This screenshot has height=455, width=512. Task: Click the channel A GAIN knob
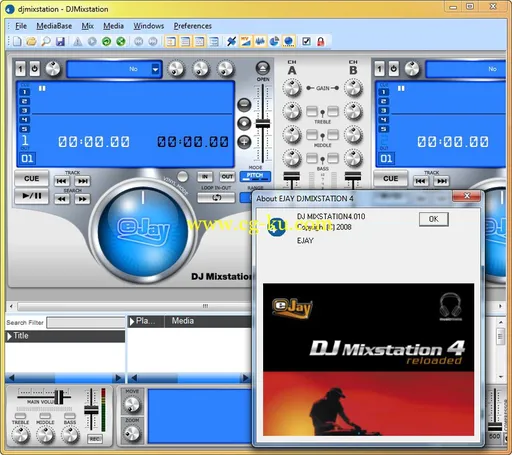[x=292, y=88]
